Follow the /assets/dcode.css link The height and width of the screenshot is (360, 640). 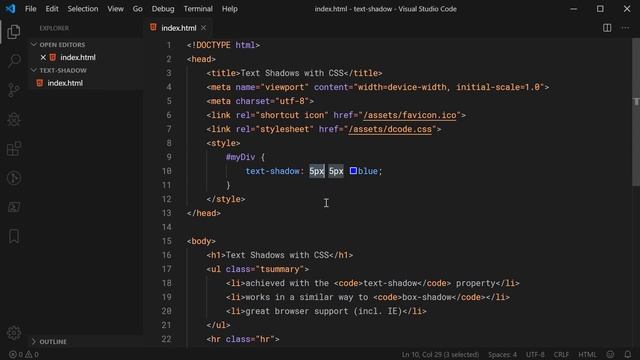coord(390,129)
